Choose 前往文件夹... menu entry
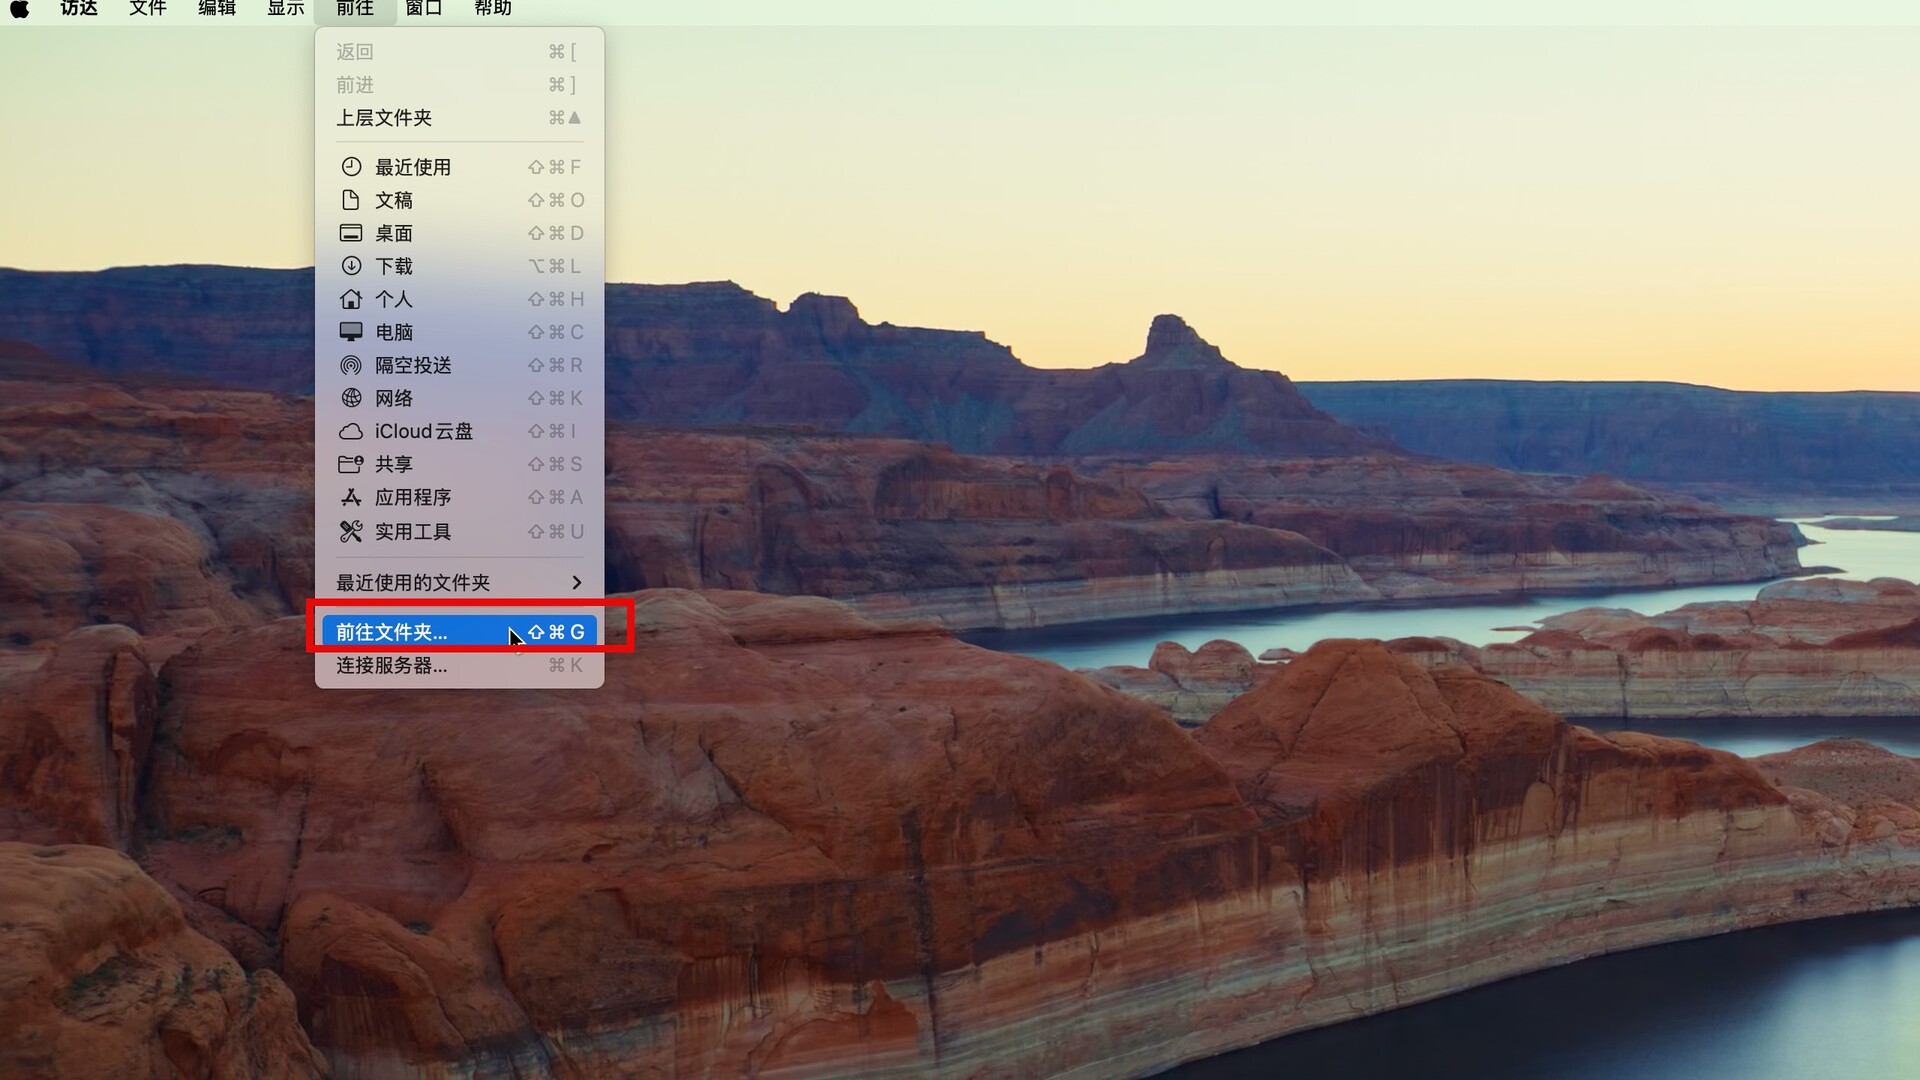Image resolution: width=1920 pixels, height=1080 pixels. click(459, 632)
